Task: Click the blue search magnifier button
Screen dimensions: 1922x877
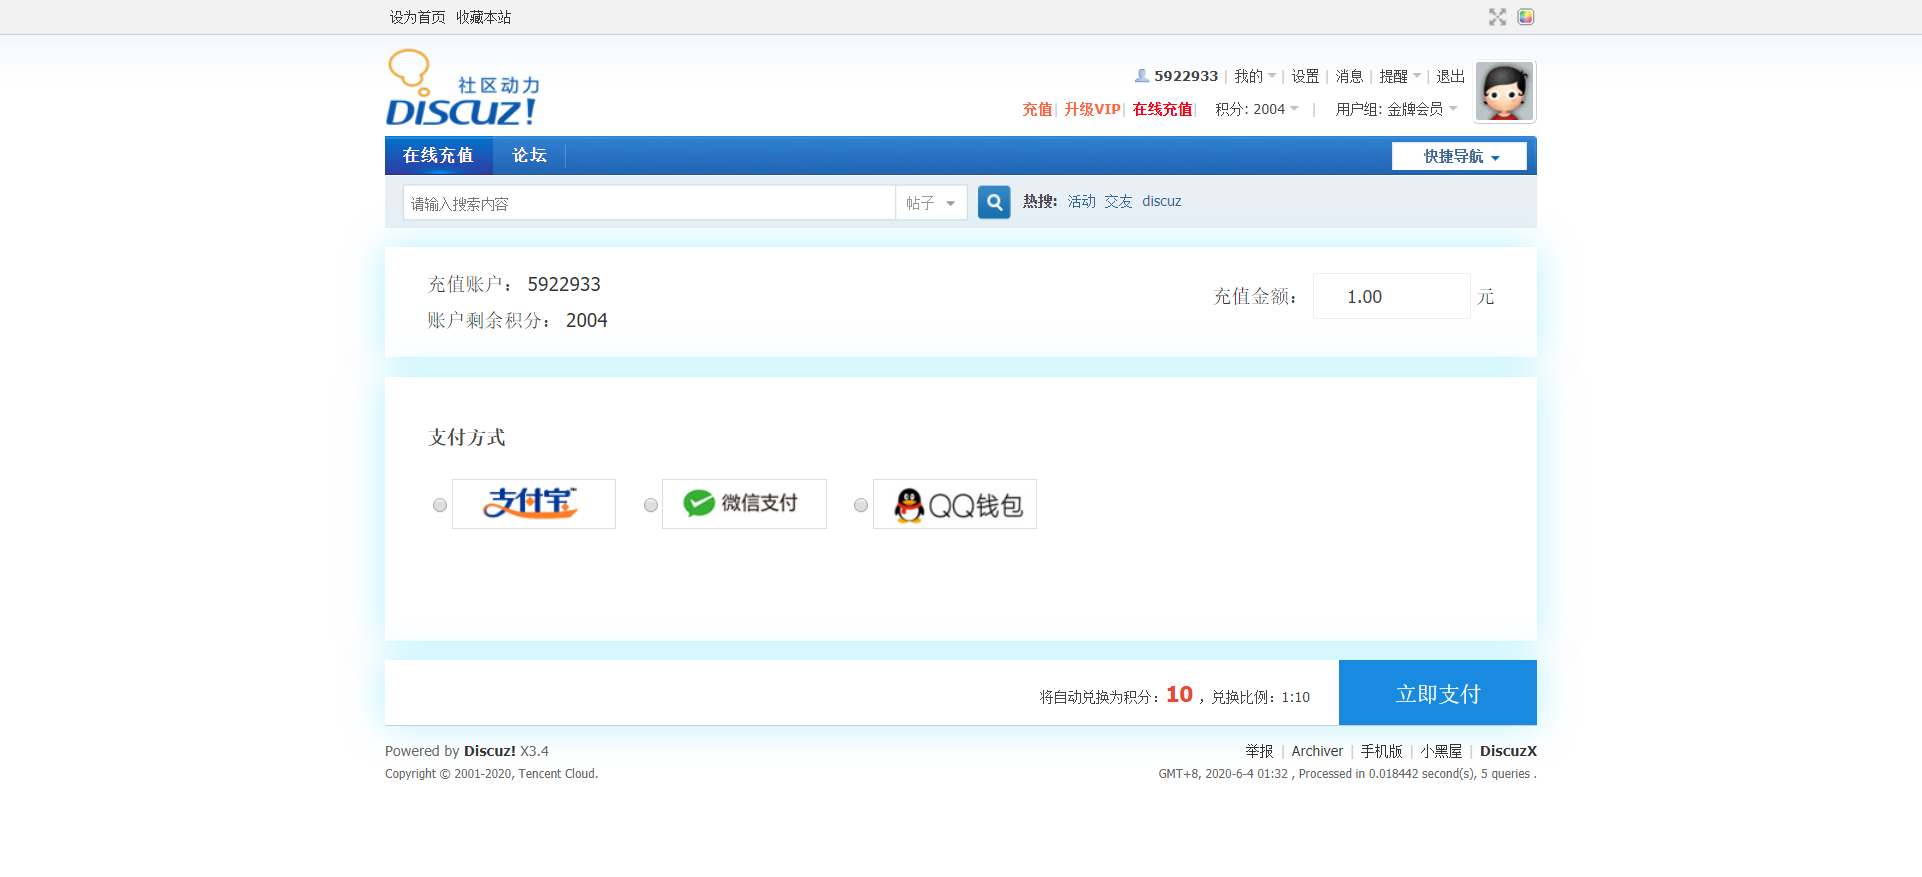Action: (x=994, y=202)
